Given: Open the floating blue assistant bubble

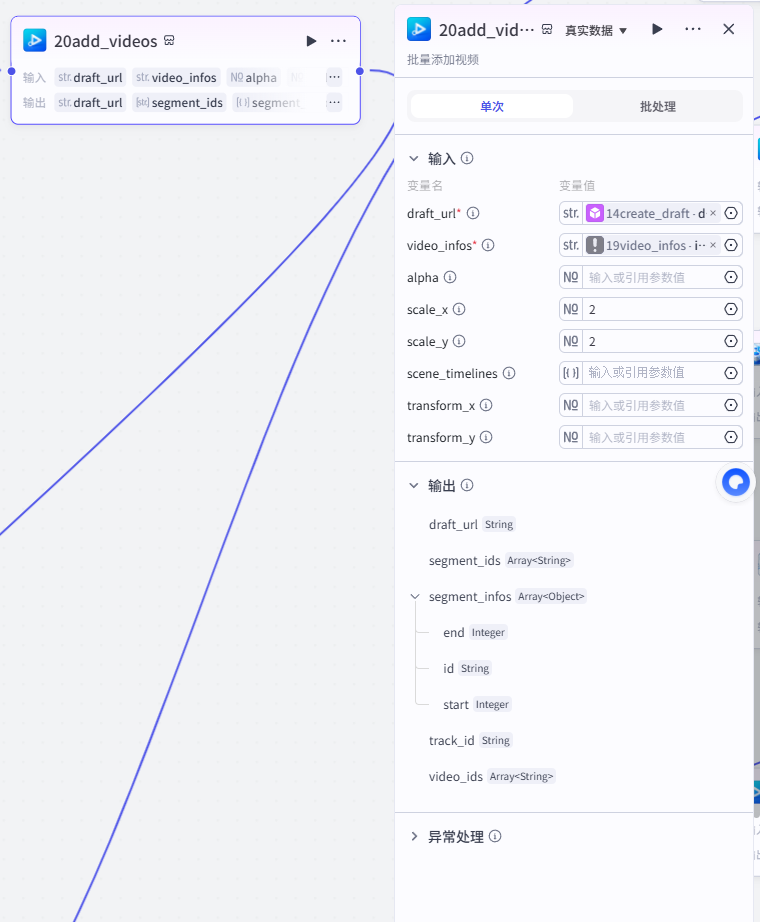Looking at the screenshot, I should click(x=735, y=483).
